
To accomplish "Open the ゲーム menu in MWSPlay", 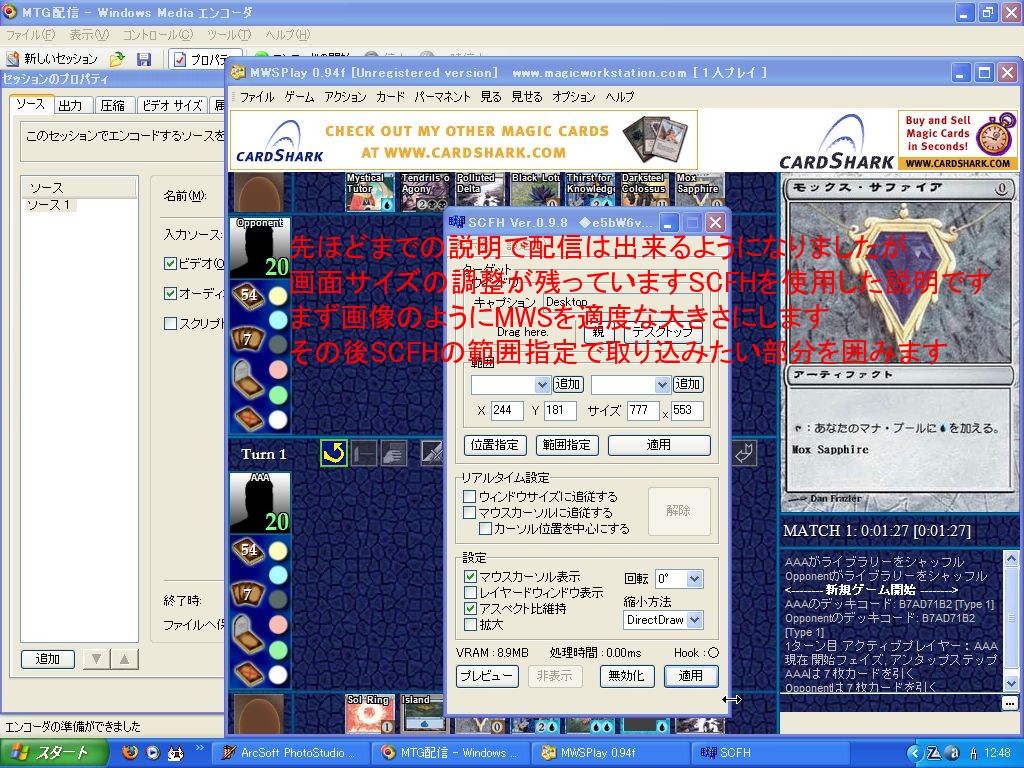I will tap(299, 97).
